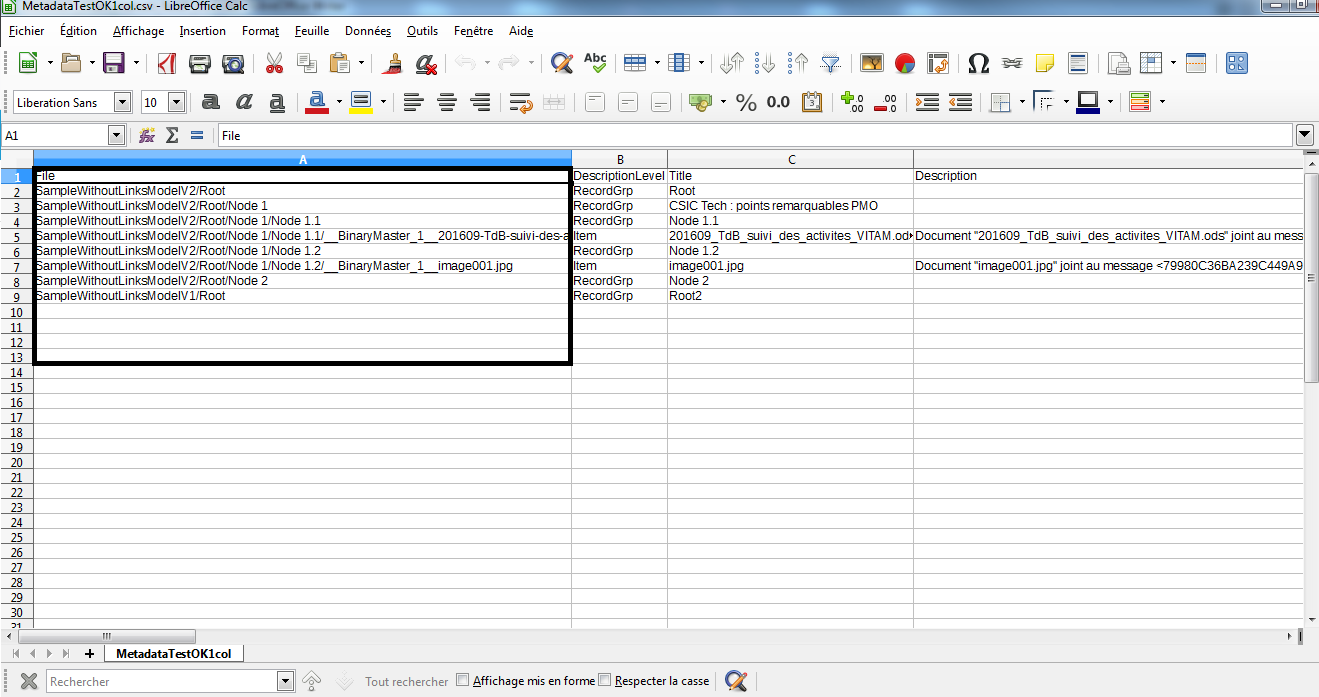Open special character Omega dialog
The height and width of the screenshot is (697, 1319).
coord(979,64)
